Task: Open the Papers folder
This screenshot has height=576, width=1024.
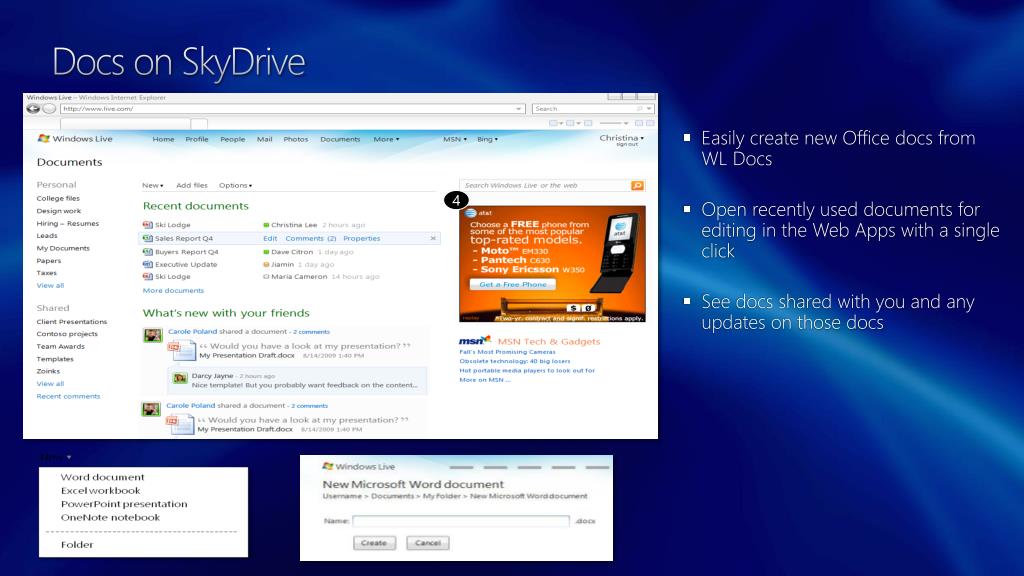Action: pyautogui.click(x=49, y=261)
